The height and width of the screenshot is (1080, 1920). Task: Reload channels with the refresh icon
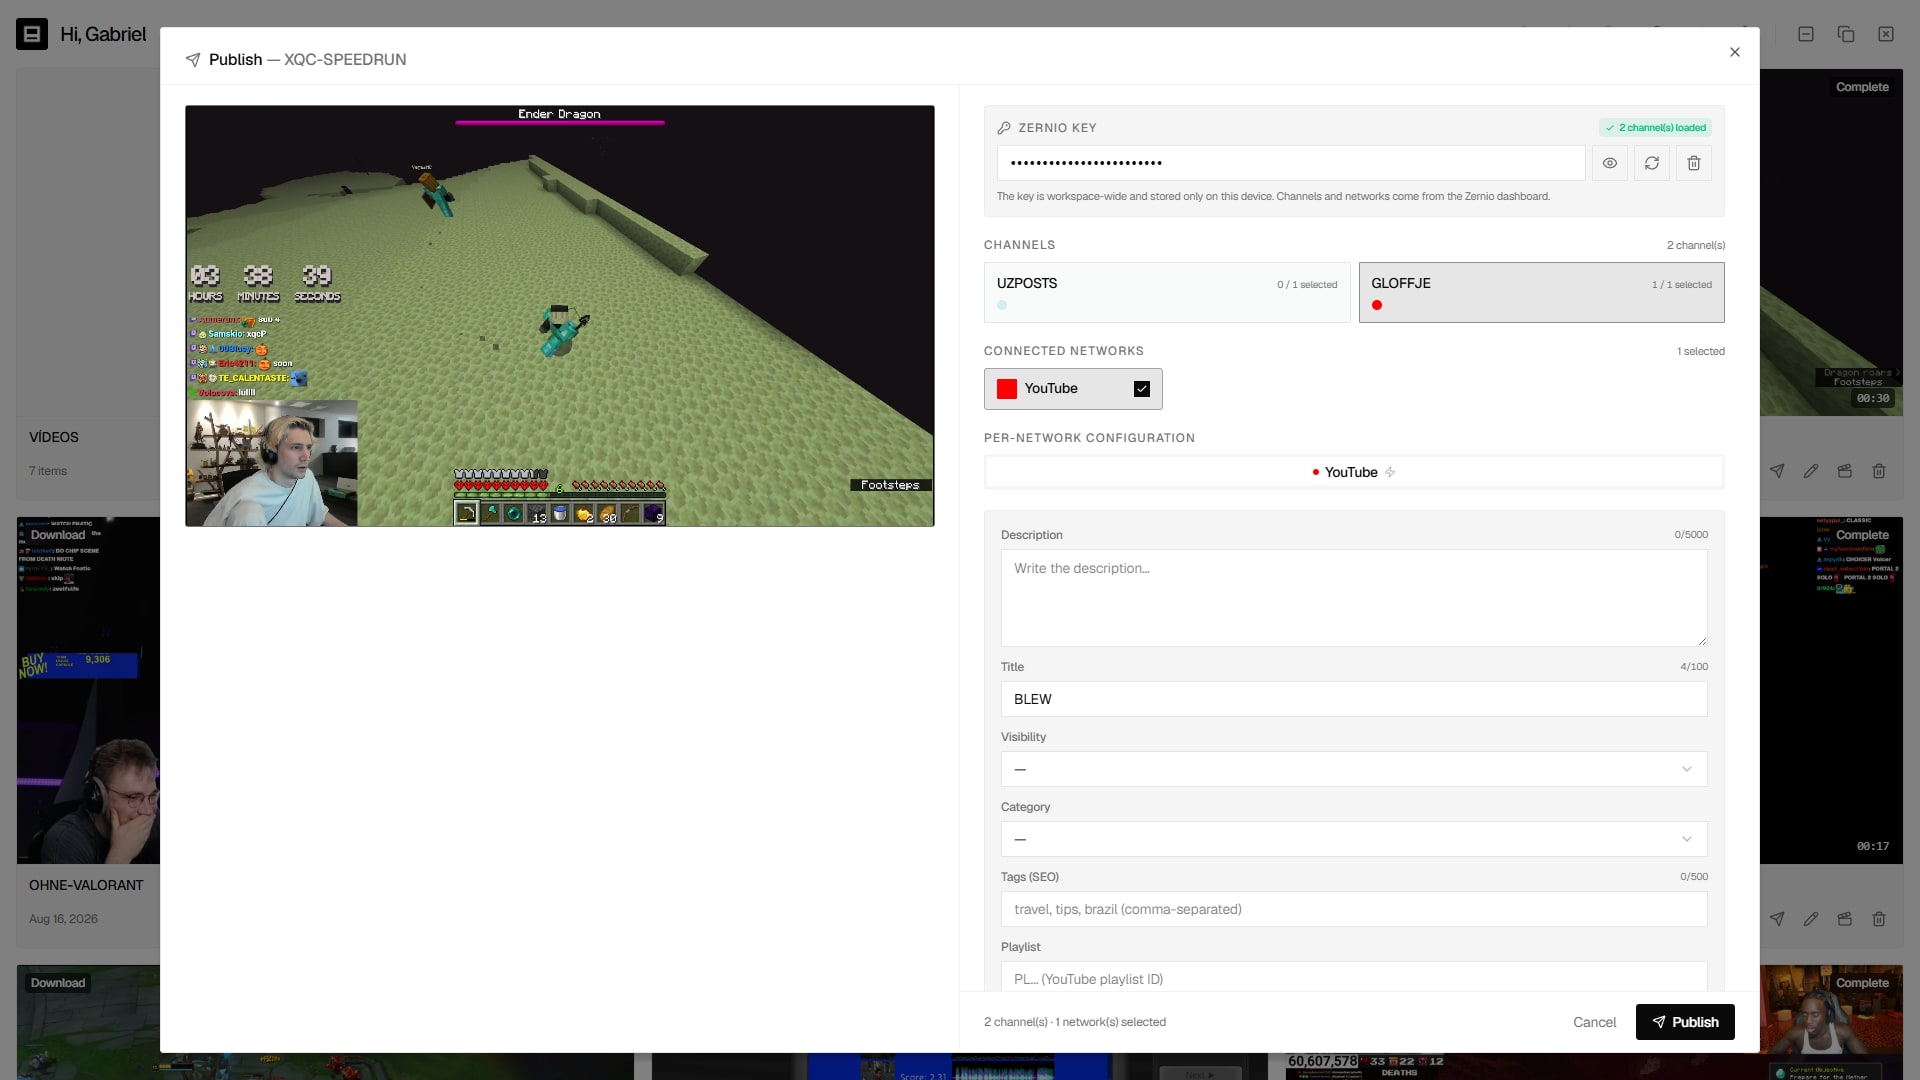click(x=1652, y=163)
